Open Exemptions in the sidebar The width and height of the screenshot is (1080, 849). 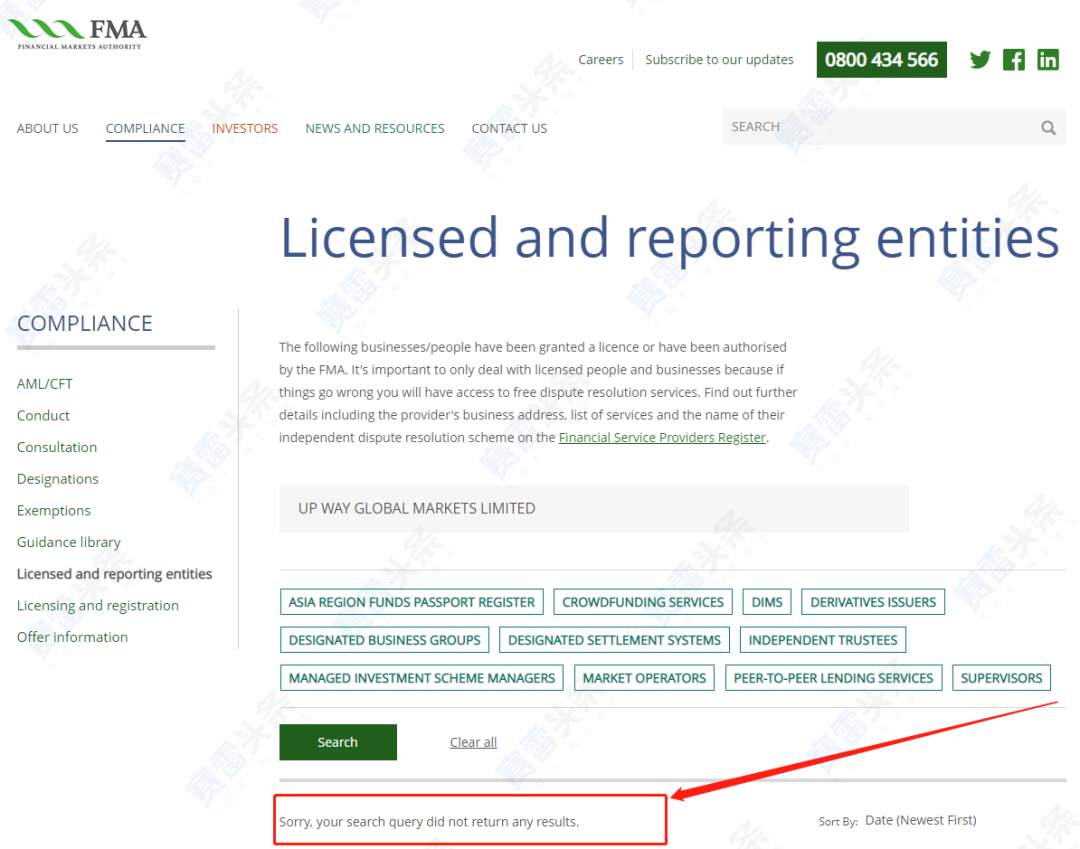coord(54,511)
